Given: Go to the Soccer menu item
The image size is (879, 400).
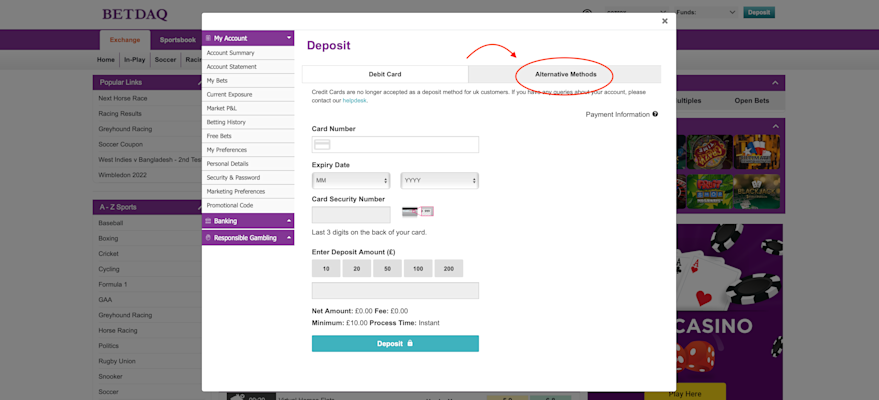Looking at the screenshot, I should pyautogui.click(x=165, y=59).
